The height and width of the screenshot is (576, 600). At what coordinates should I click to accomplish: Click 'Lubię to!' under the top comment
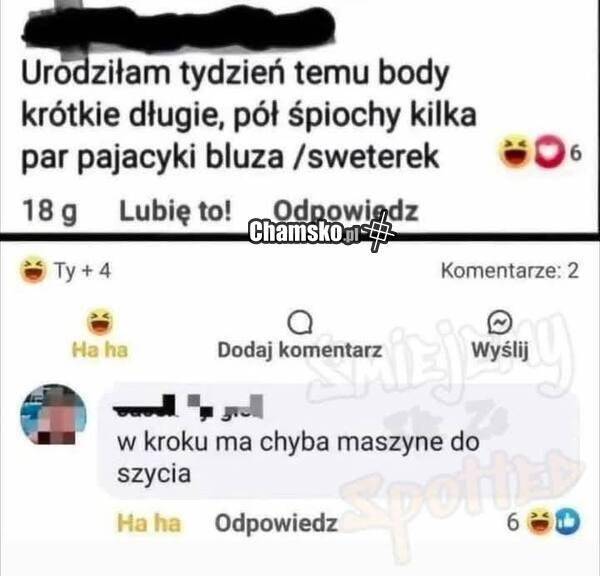pyautogui.click(x=176, y=211)
